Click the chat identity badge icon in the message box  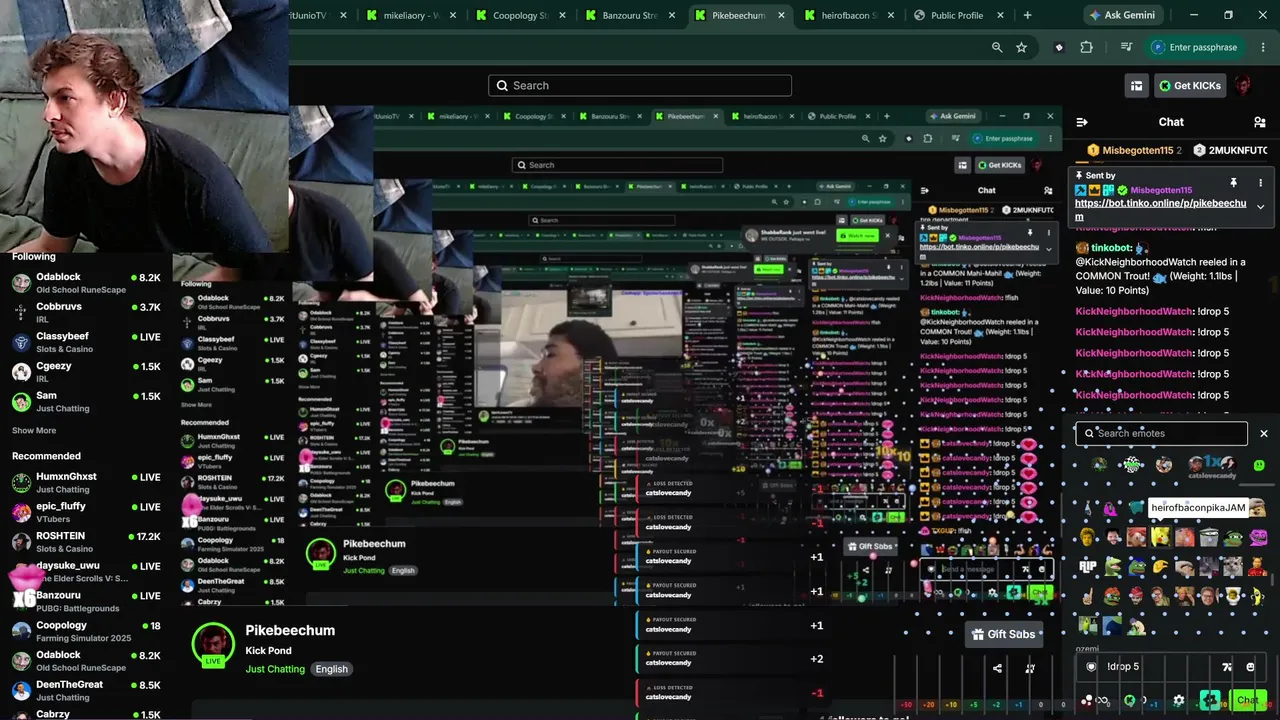coord(1091,667)
